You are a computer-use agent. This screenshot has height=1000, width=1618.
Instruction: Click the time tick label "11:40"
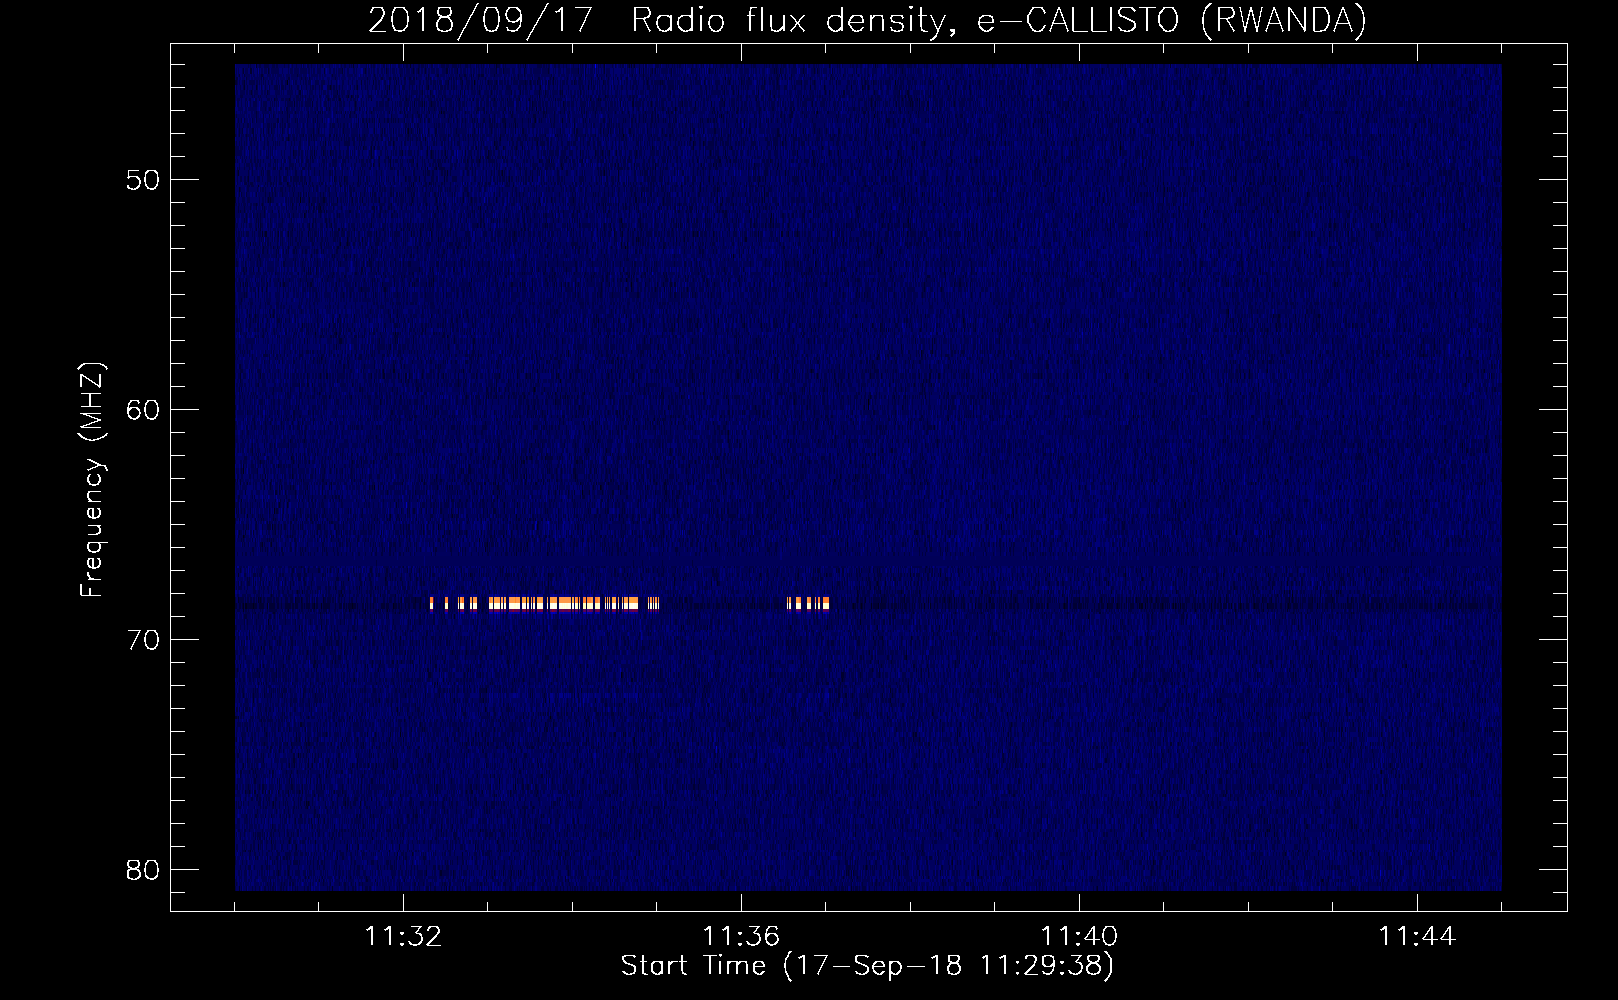[1079, 937]
